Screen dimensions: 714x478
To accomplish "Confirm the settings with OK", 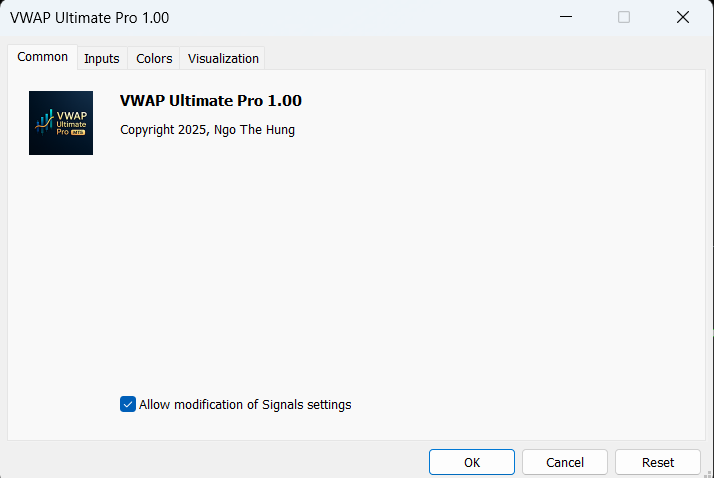I will coord(472,462).
